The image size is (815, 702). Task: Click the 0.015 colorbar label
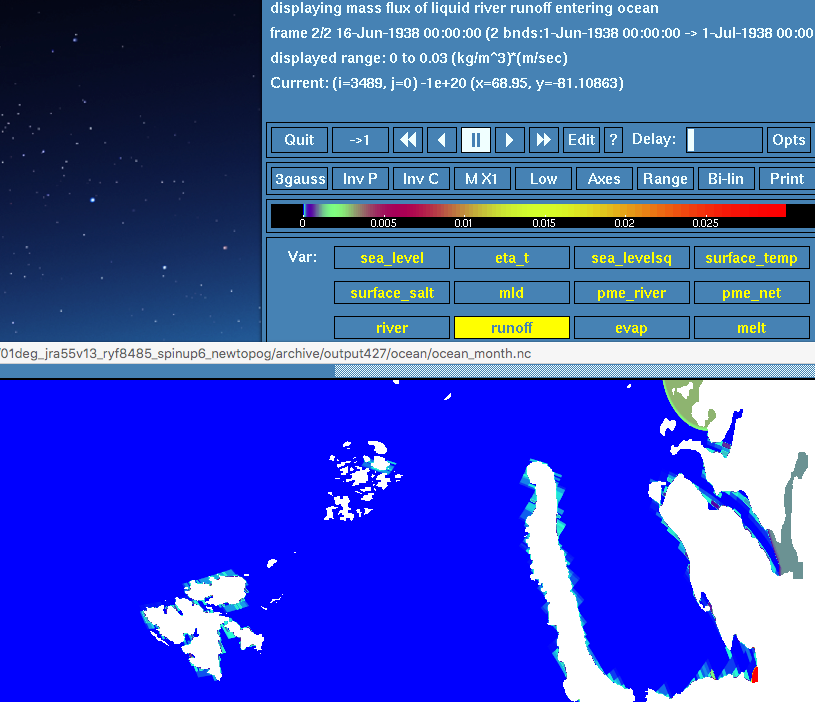click(544, 223)
